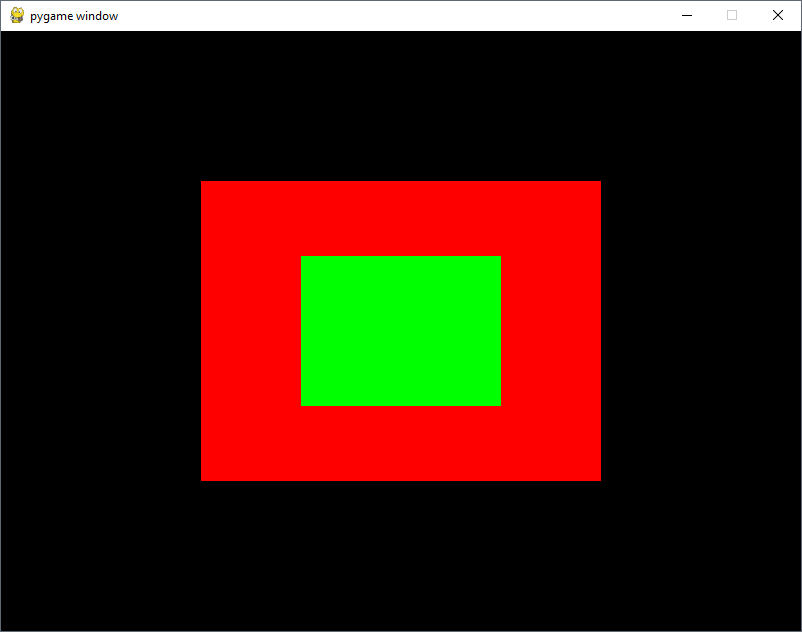This screenshot has width=802, height=632.
Task: Click the disabled maximize button
Action: (732, 15)
